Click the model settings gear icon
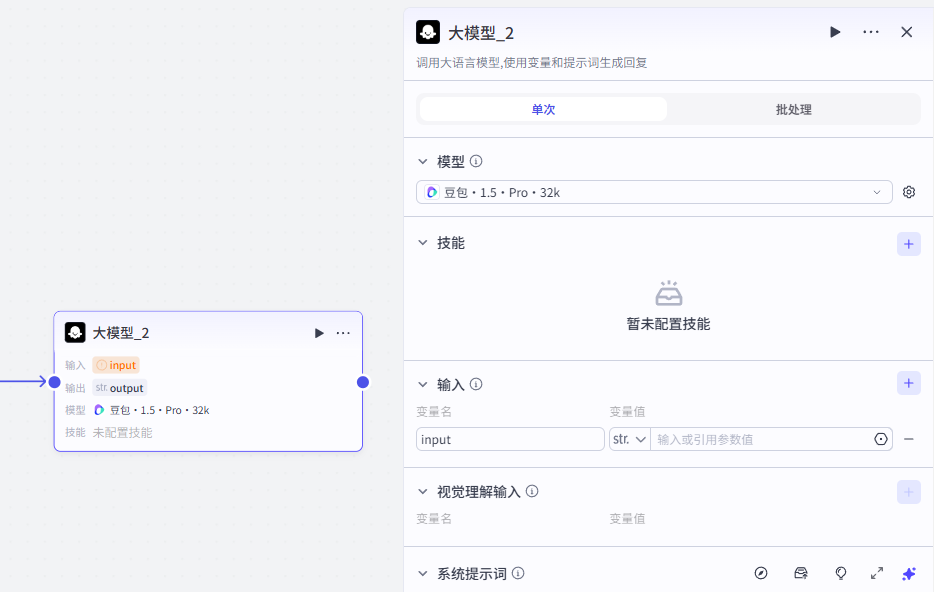 909,192
